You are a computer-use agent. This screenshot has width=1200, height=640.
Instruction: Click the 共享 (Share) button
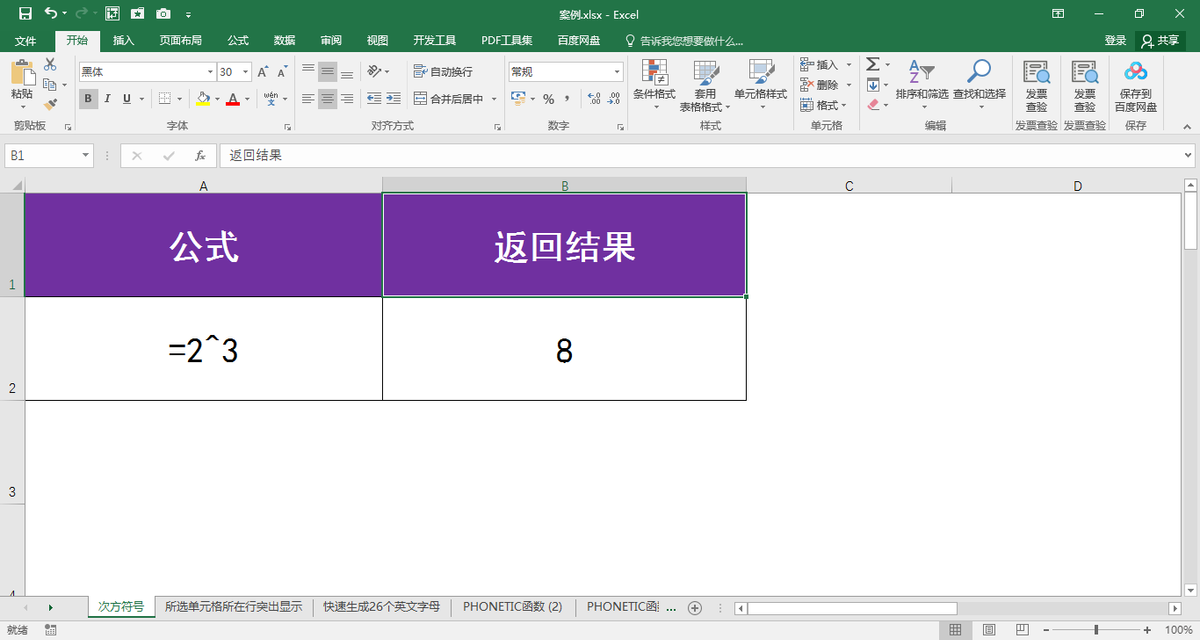(x=1160, y=40)
